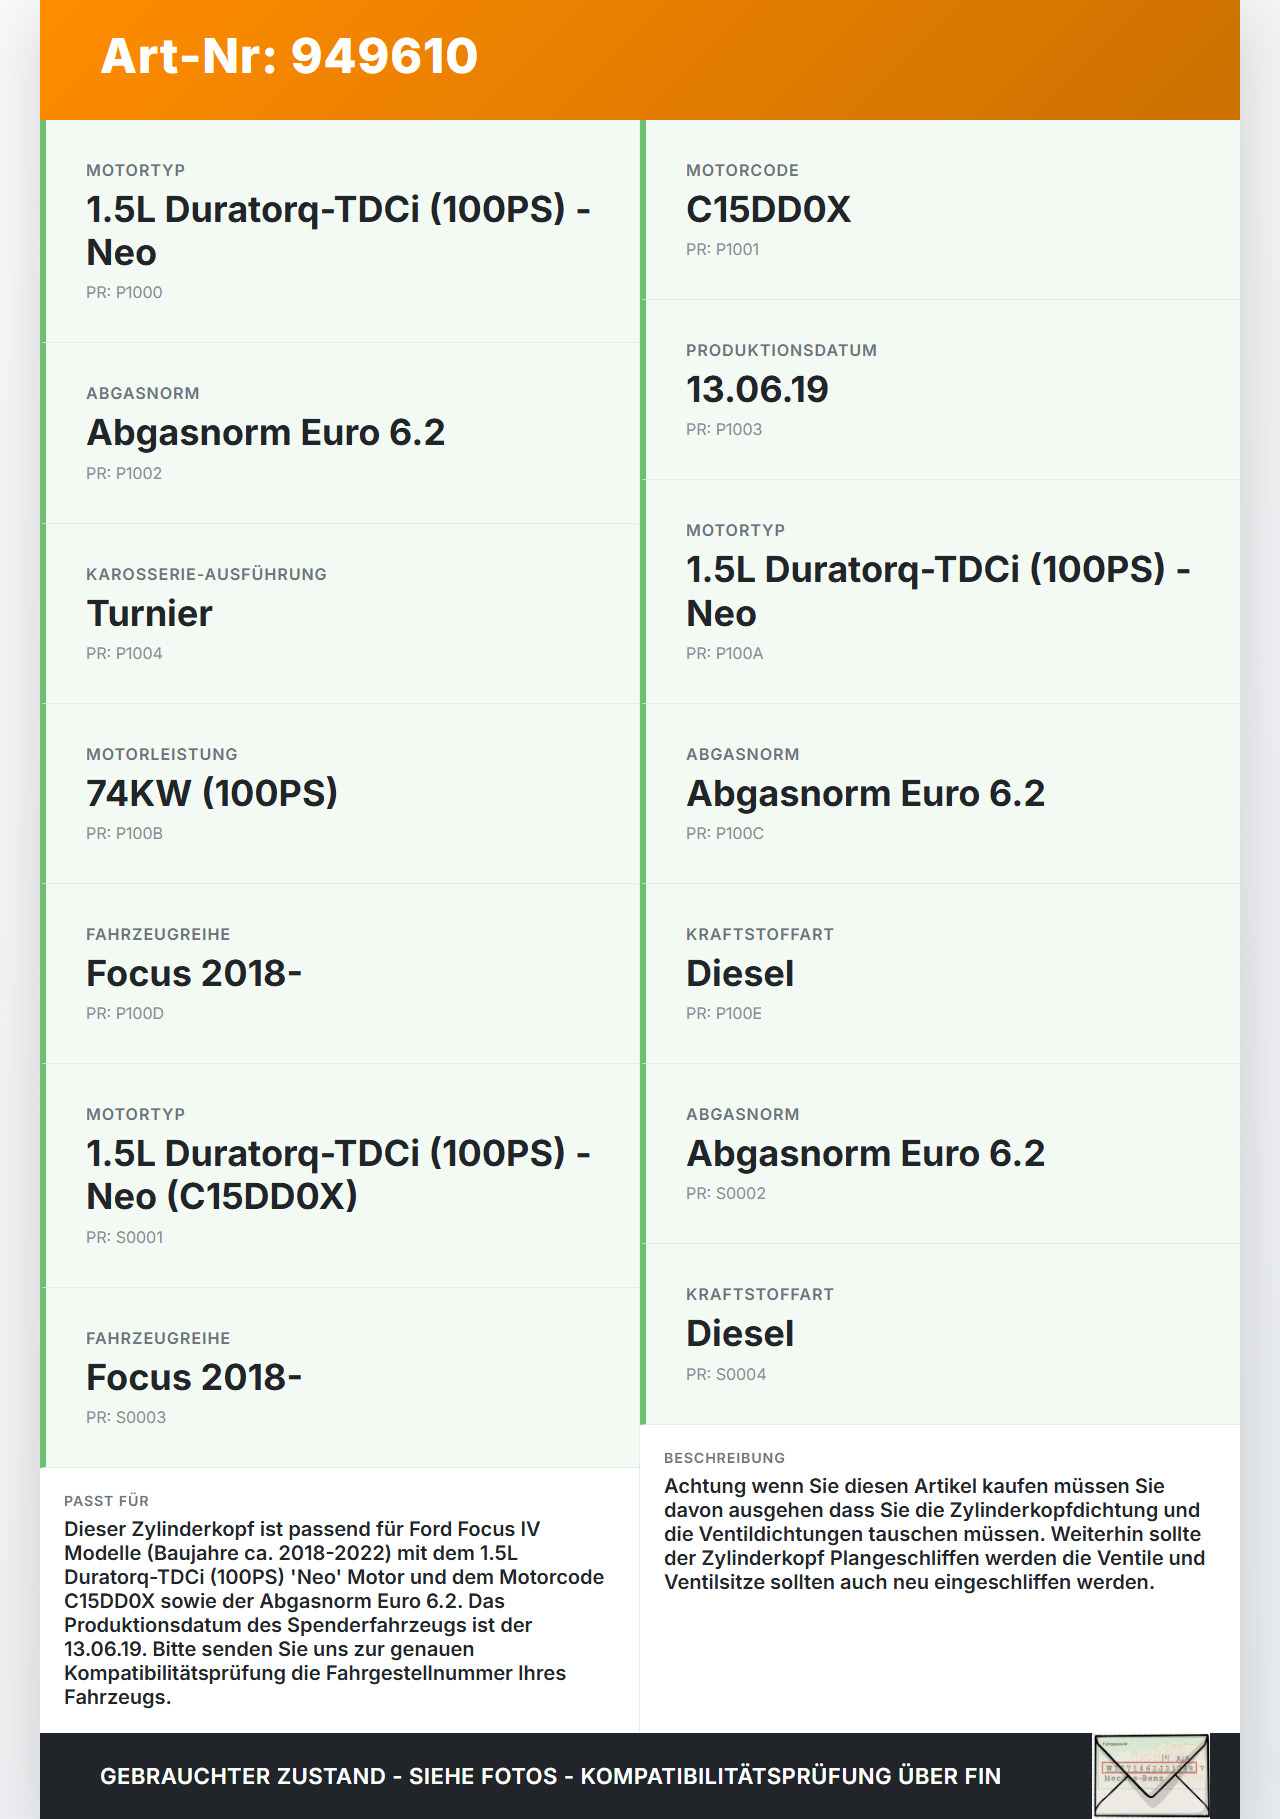Click 'Abgasnorm Euro 6.2' above PR: P100C
This screenshot has width=1280, height=1819.
point(866,793)
